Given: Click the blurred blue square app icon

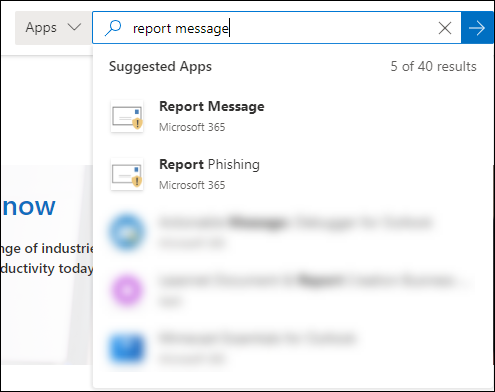Looking at the screenshot, I should click(x=127, y=348).
